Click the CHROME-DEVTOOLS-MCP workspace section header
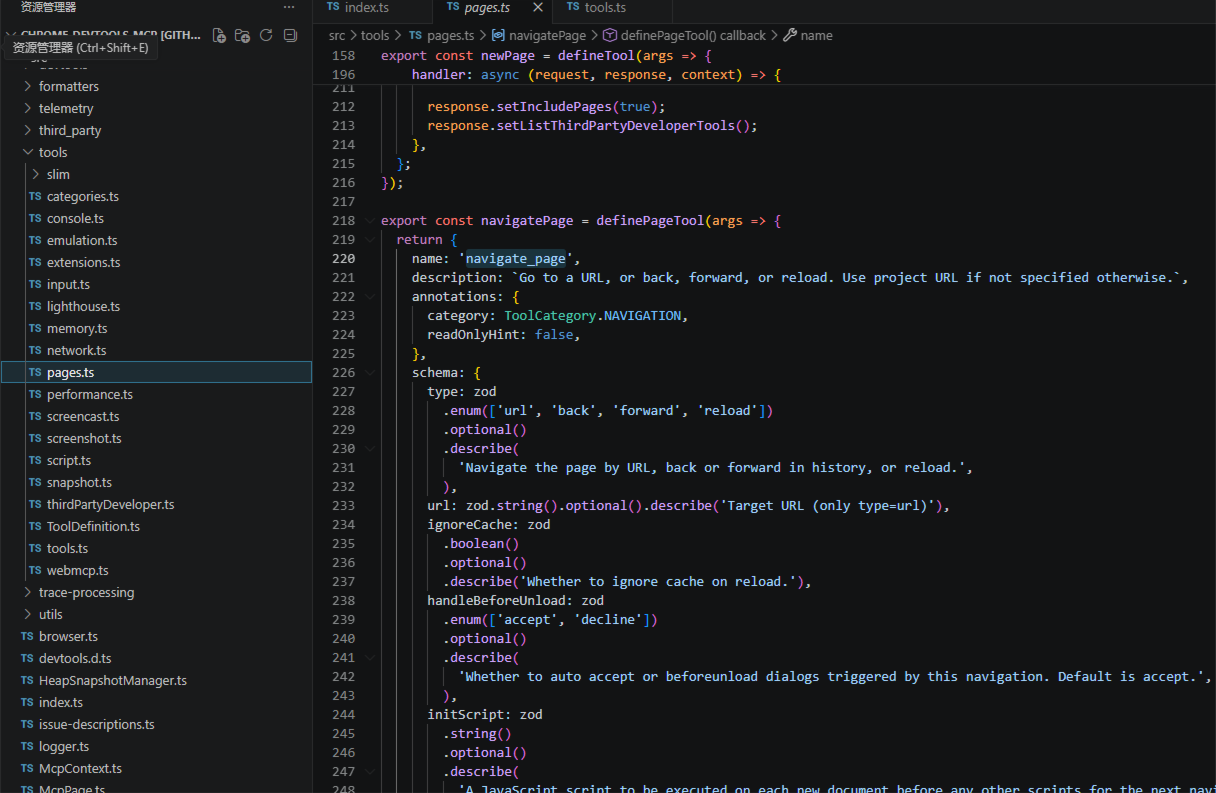 (x=110, y=35)
